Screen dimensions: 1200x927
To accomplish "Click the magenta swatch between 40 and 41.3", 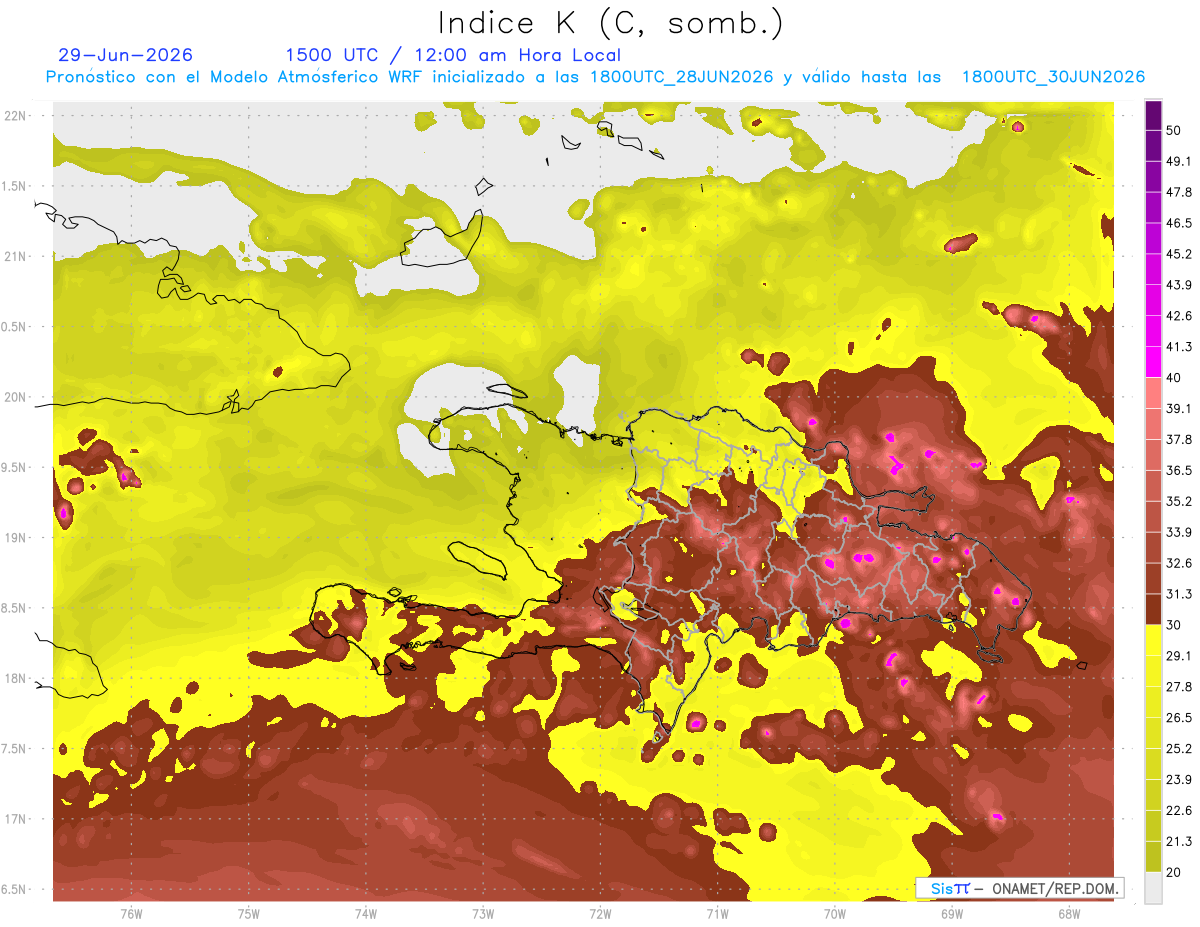I will (x=1153, y=362).
